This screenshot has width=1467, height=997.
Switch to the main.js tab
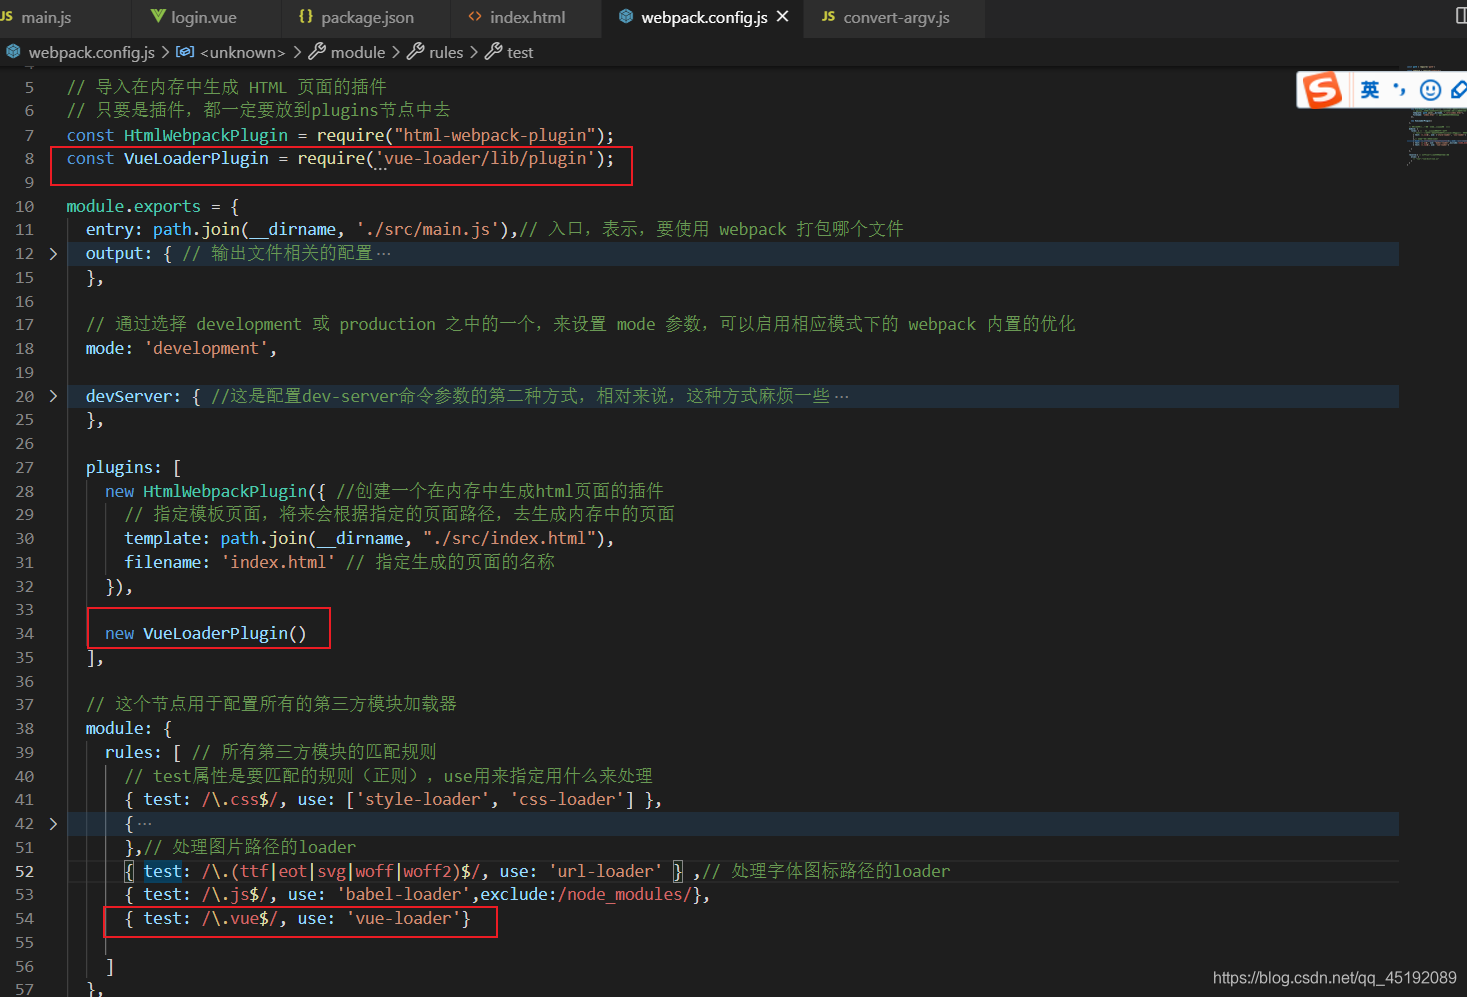(45, 17)
